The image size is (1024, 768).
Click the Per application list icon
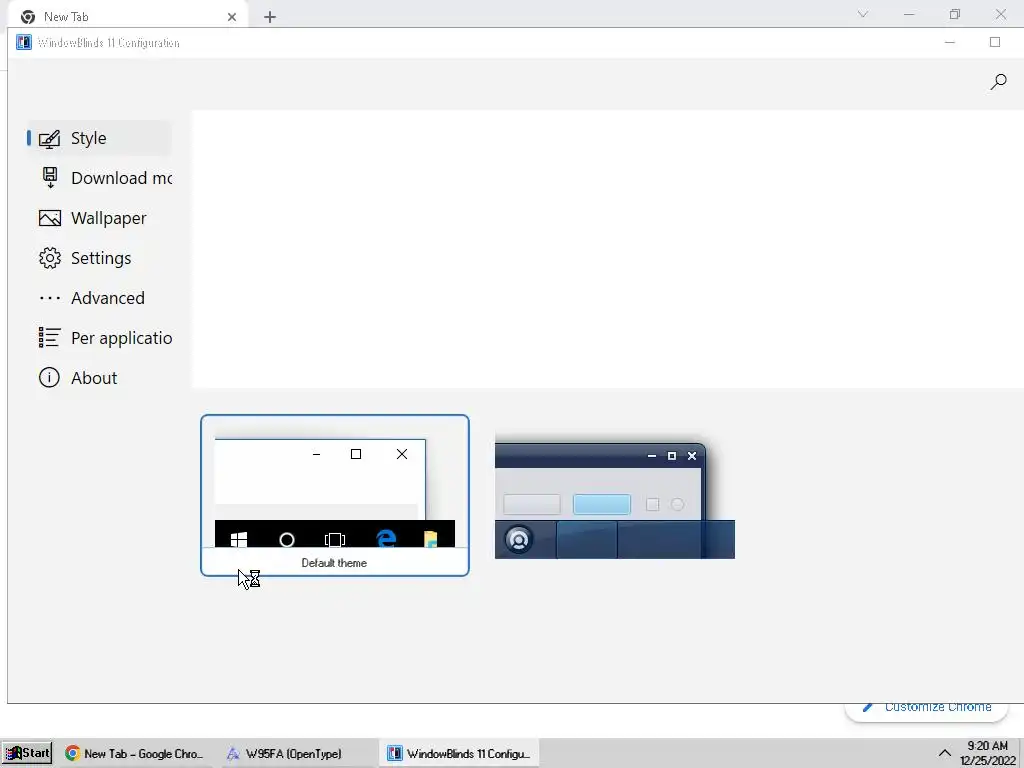[50, 338]
